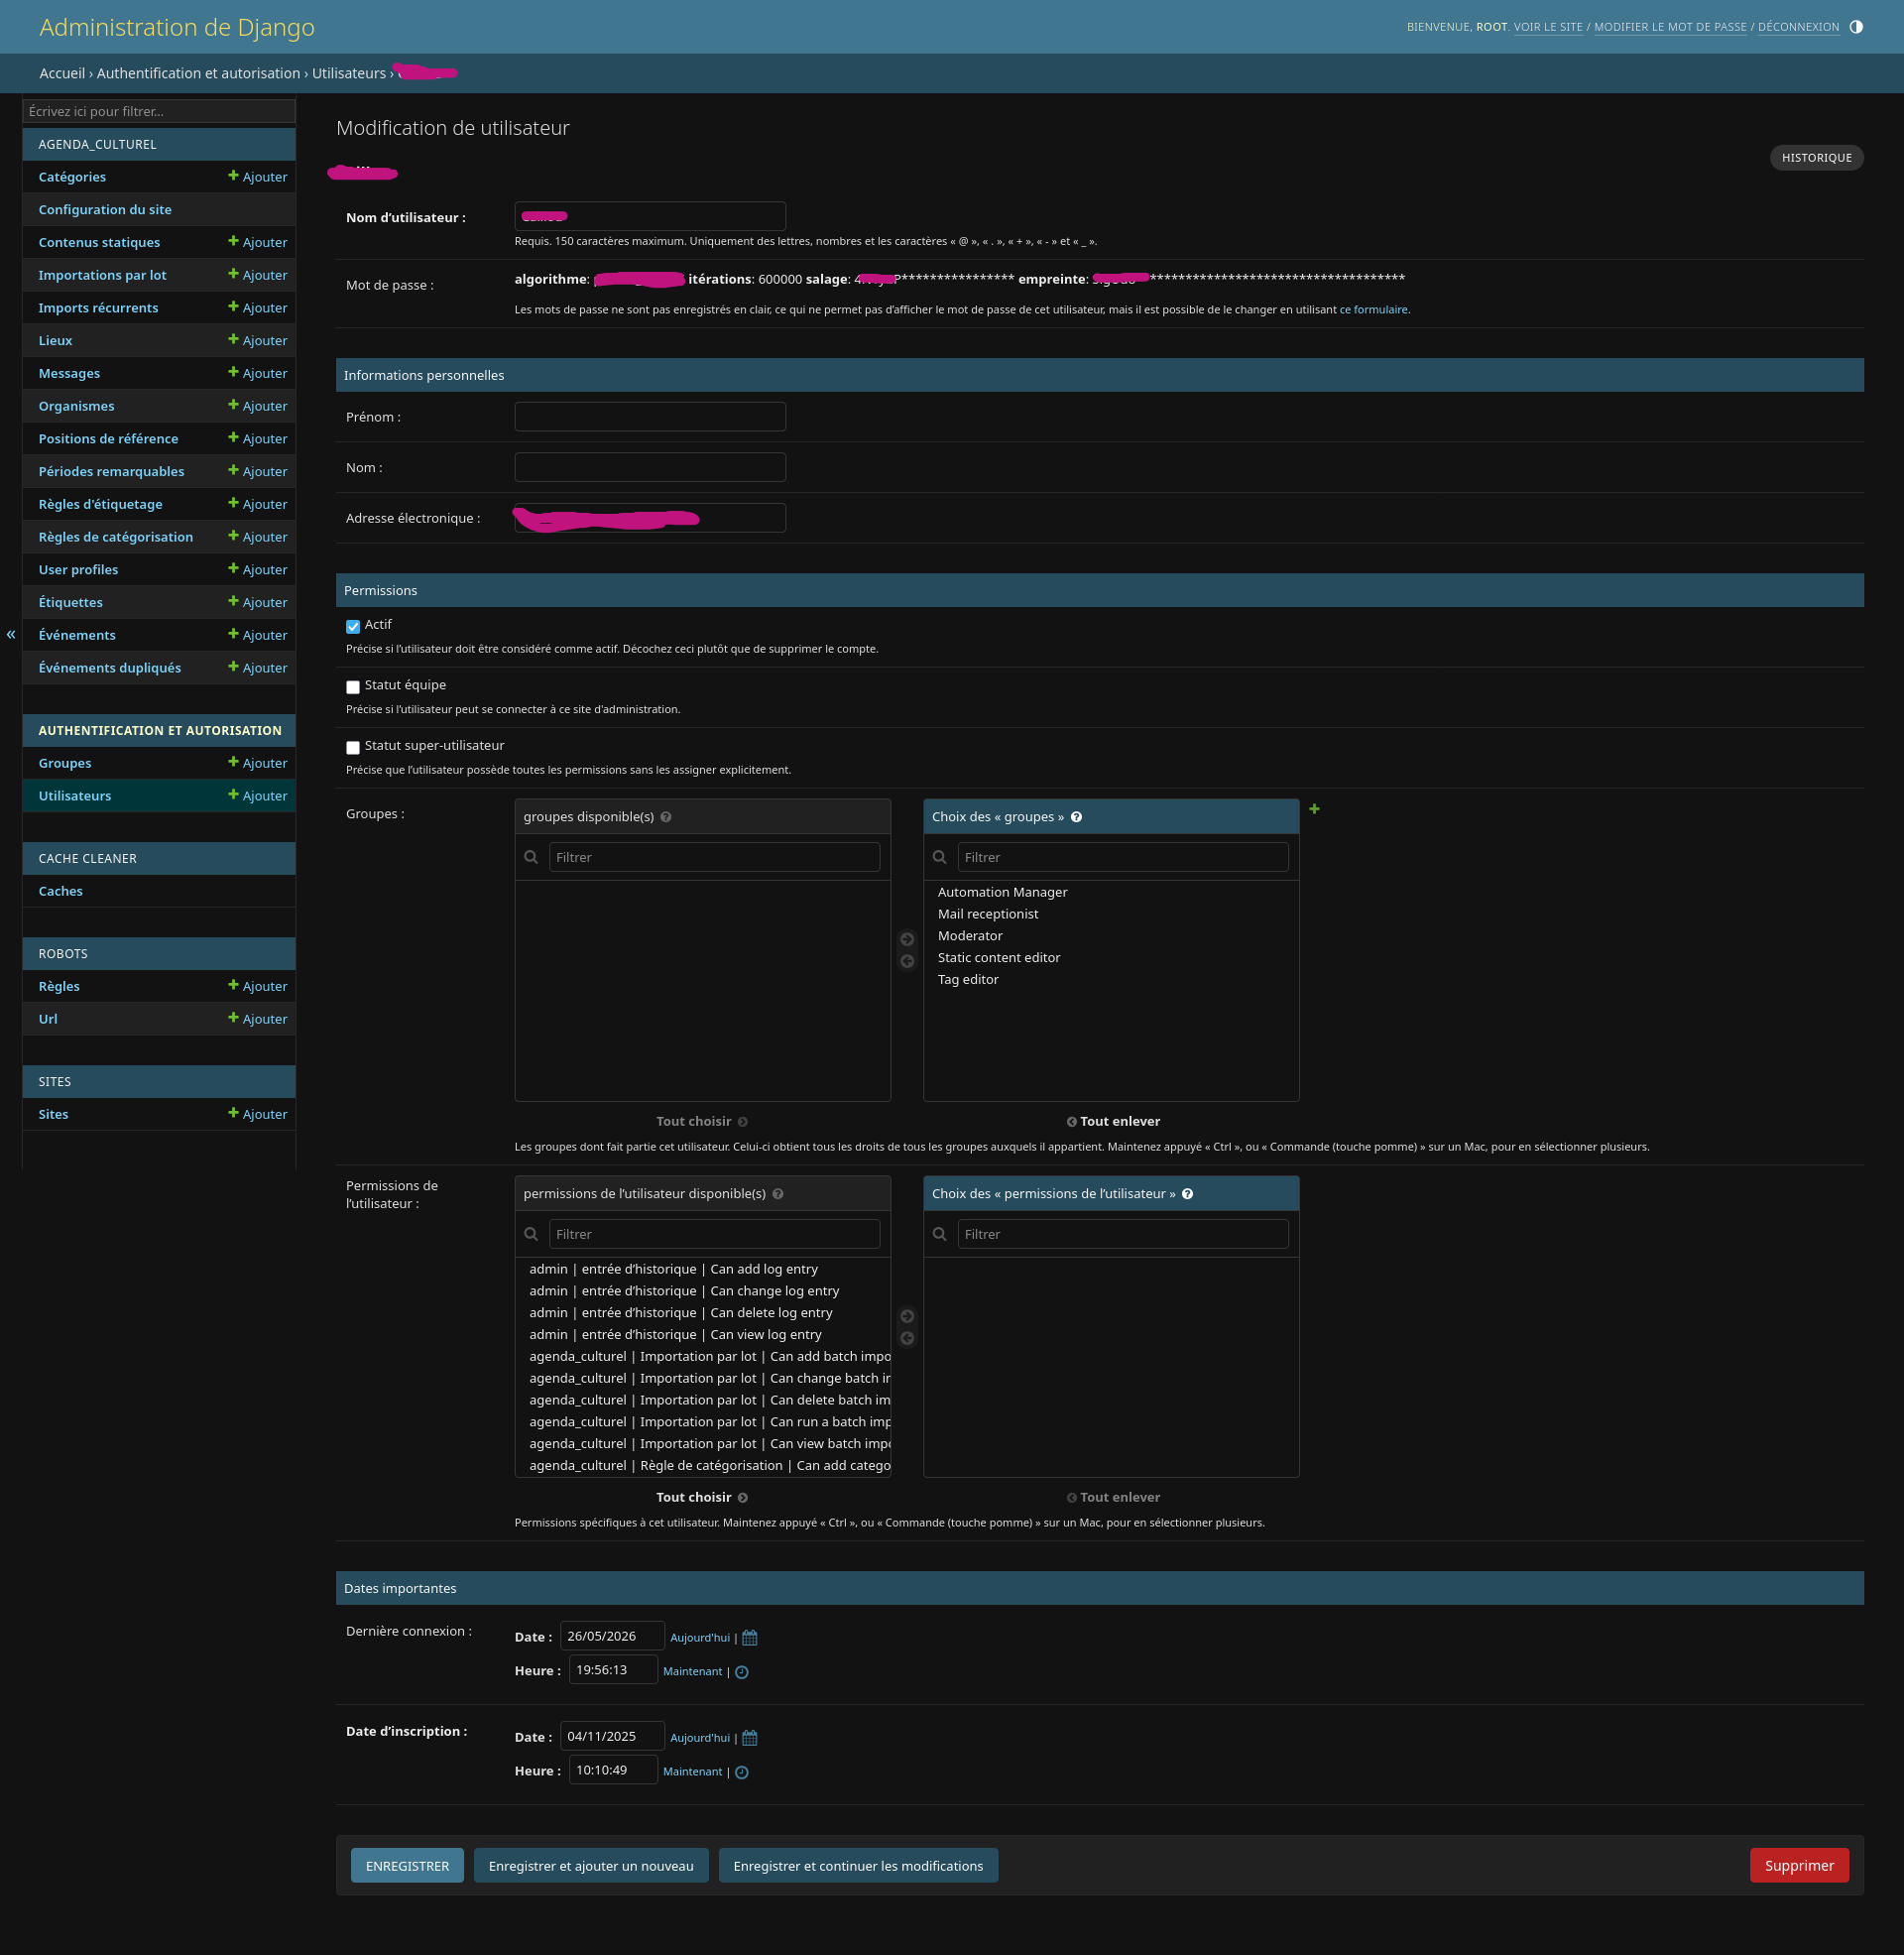Enable the Statut équipe checkbox
Viewport: 1904px width, 1955px height.
353,687
